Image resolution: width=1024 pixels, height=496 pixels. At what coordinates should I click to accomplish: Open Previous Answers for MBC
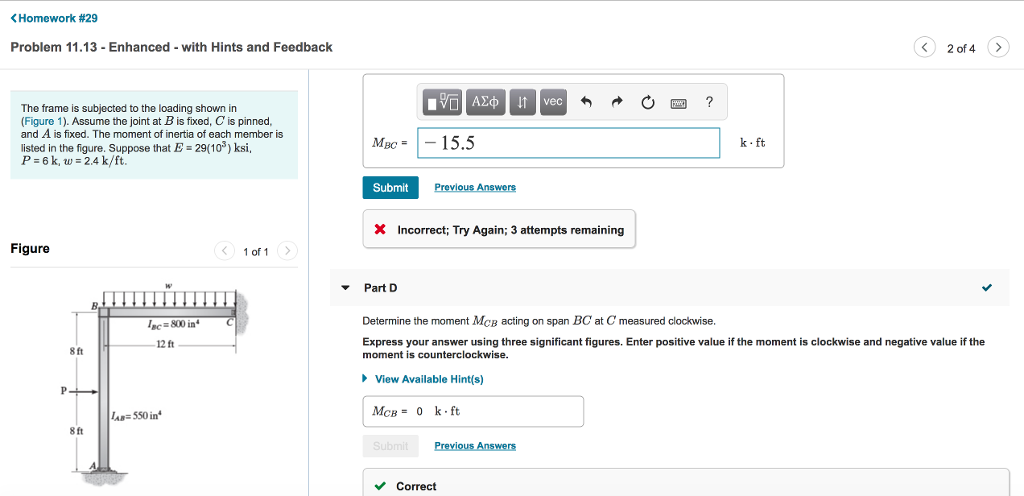tap(475, 187)
